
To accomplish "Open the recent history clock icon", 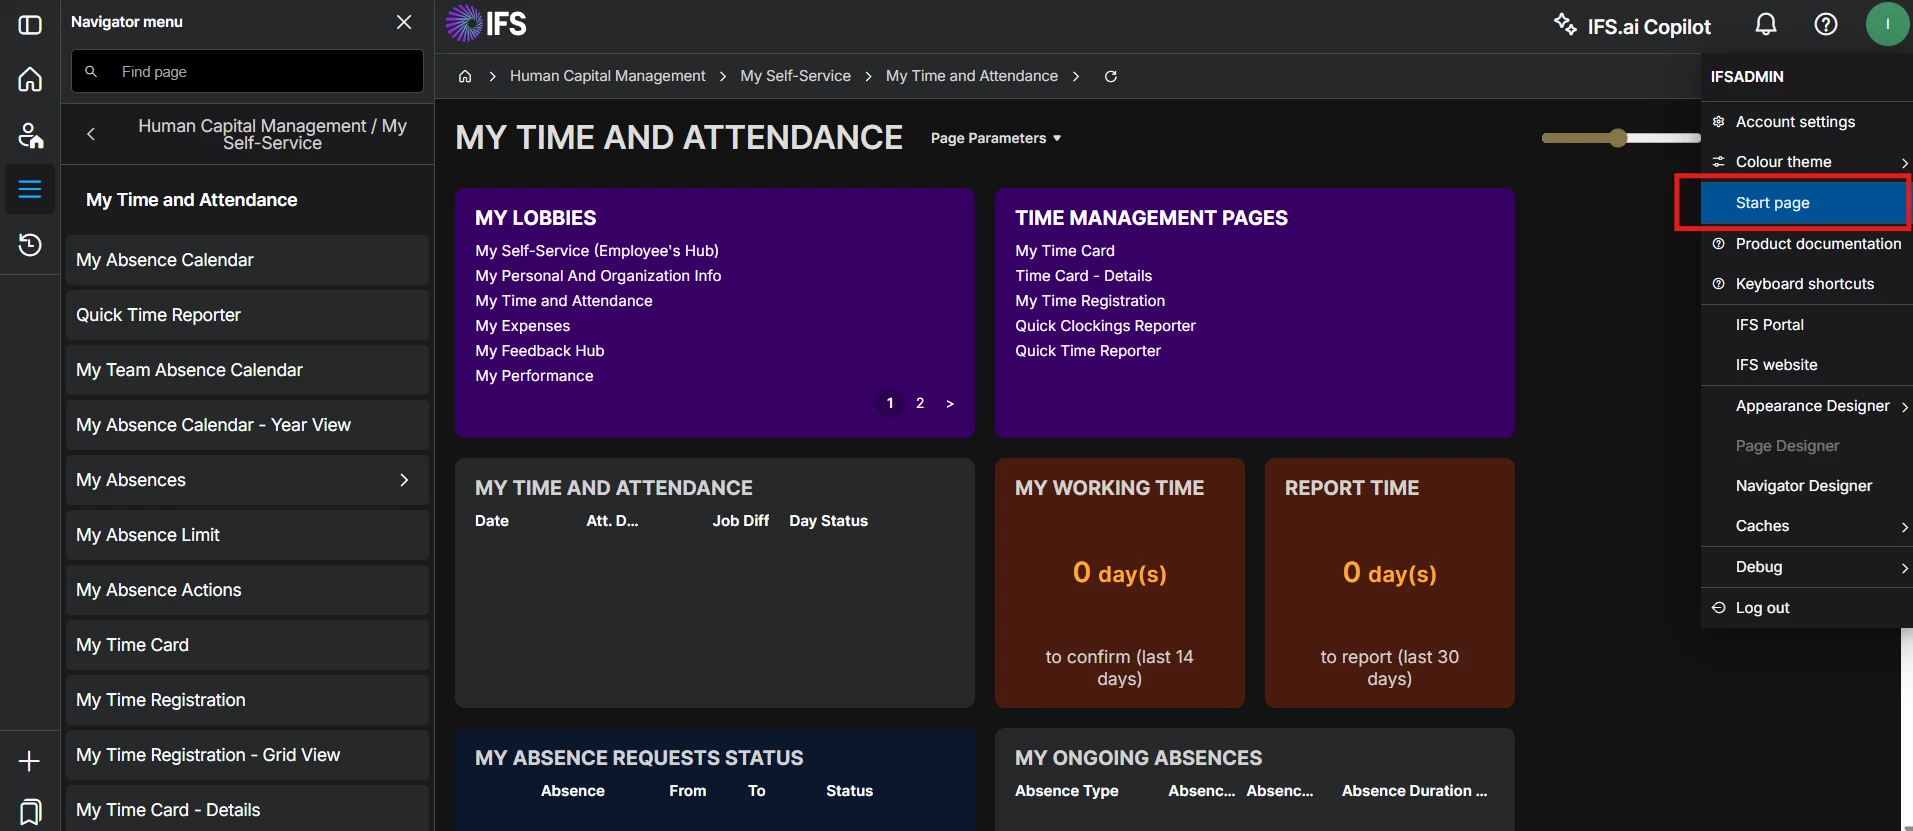I will tap(30, 244).
